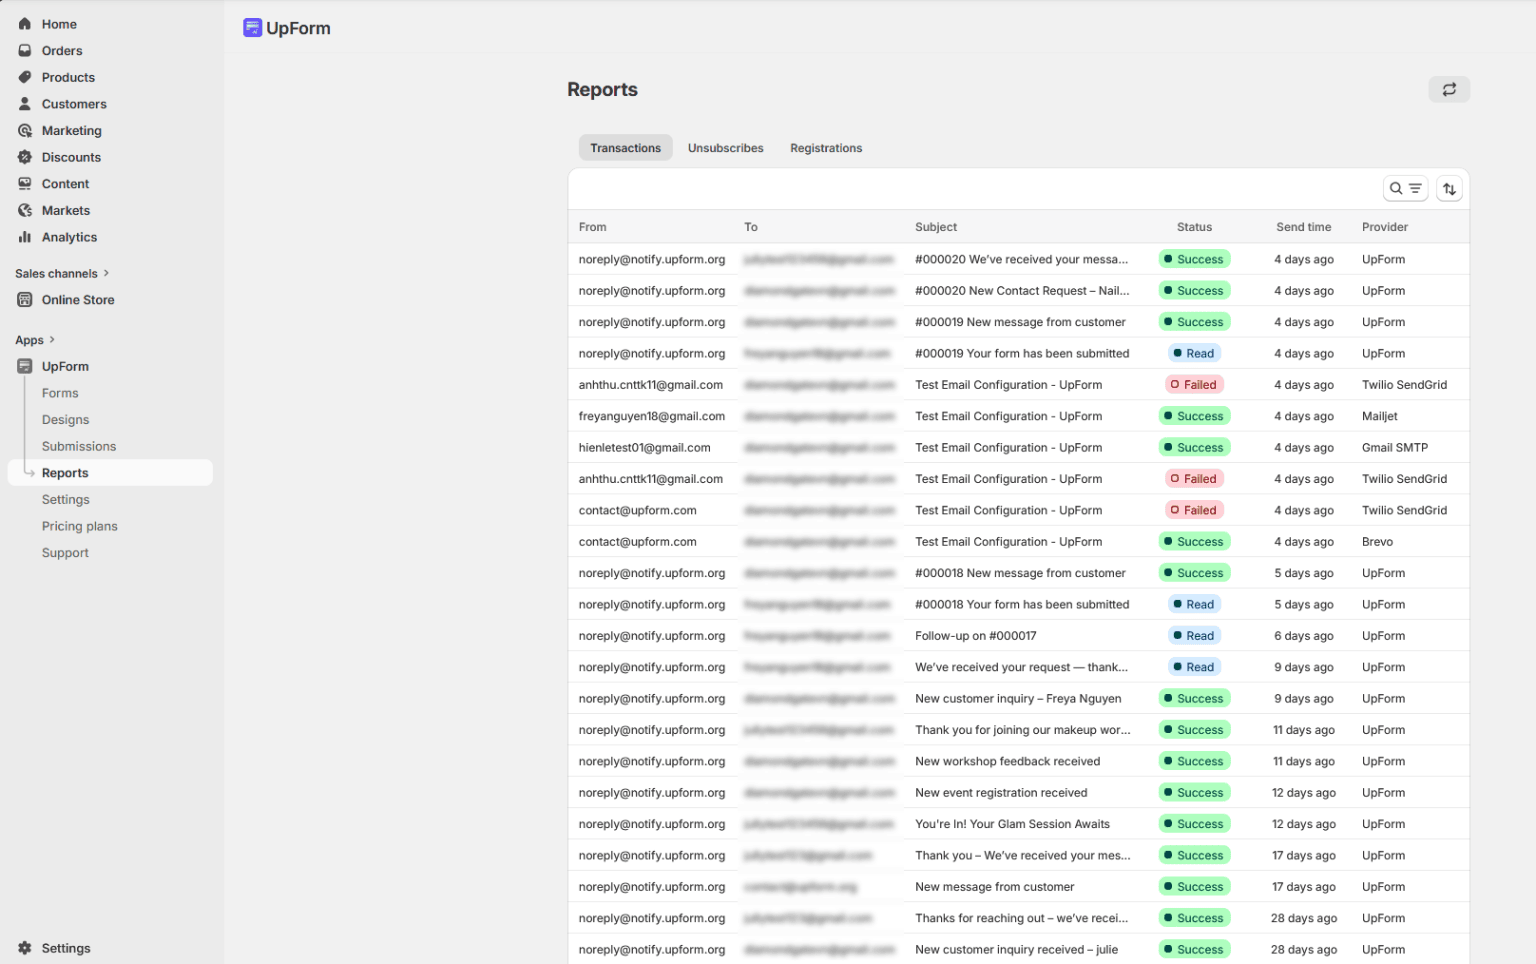
Task: Click the Brevo provider cell
Action: (1377, 542)
